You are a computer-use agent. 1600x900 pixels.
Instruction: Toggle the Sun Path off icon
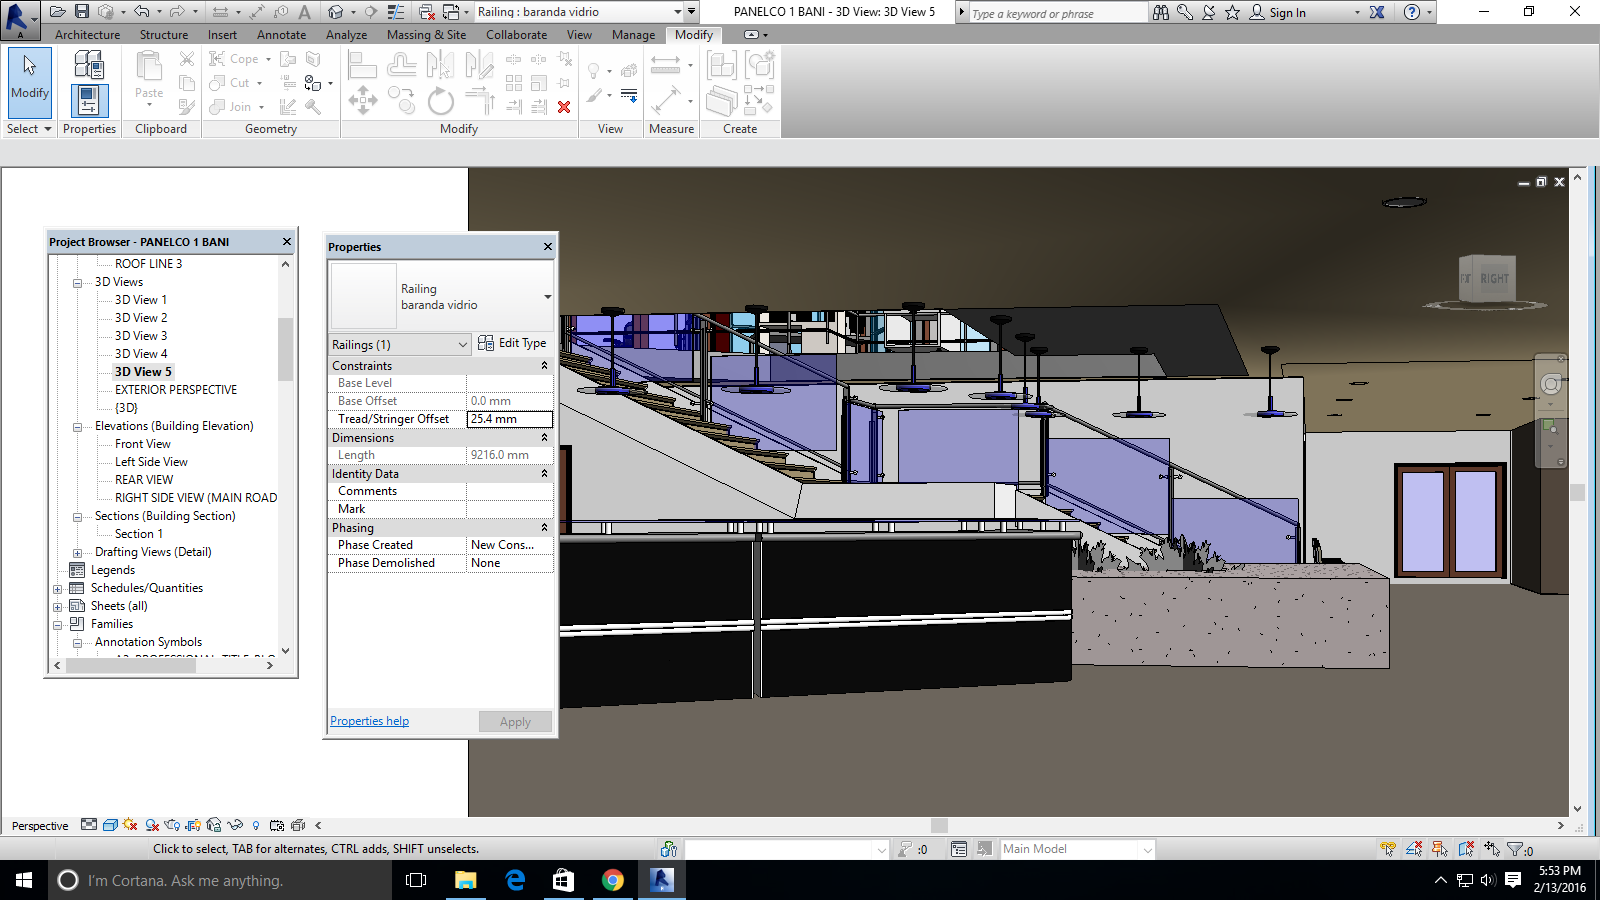pos(130,825)
